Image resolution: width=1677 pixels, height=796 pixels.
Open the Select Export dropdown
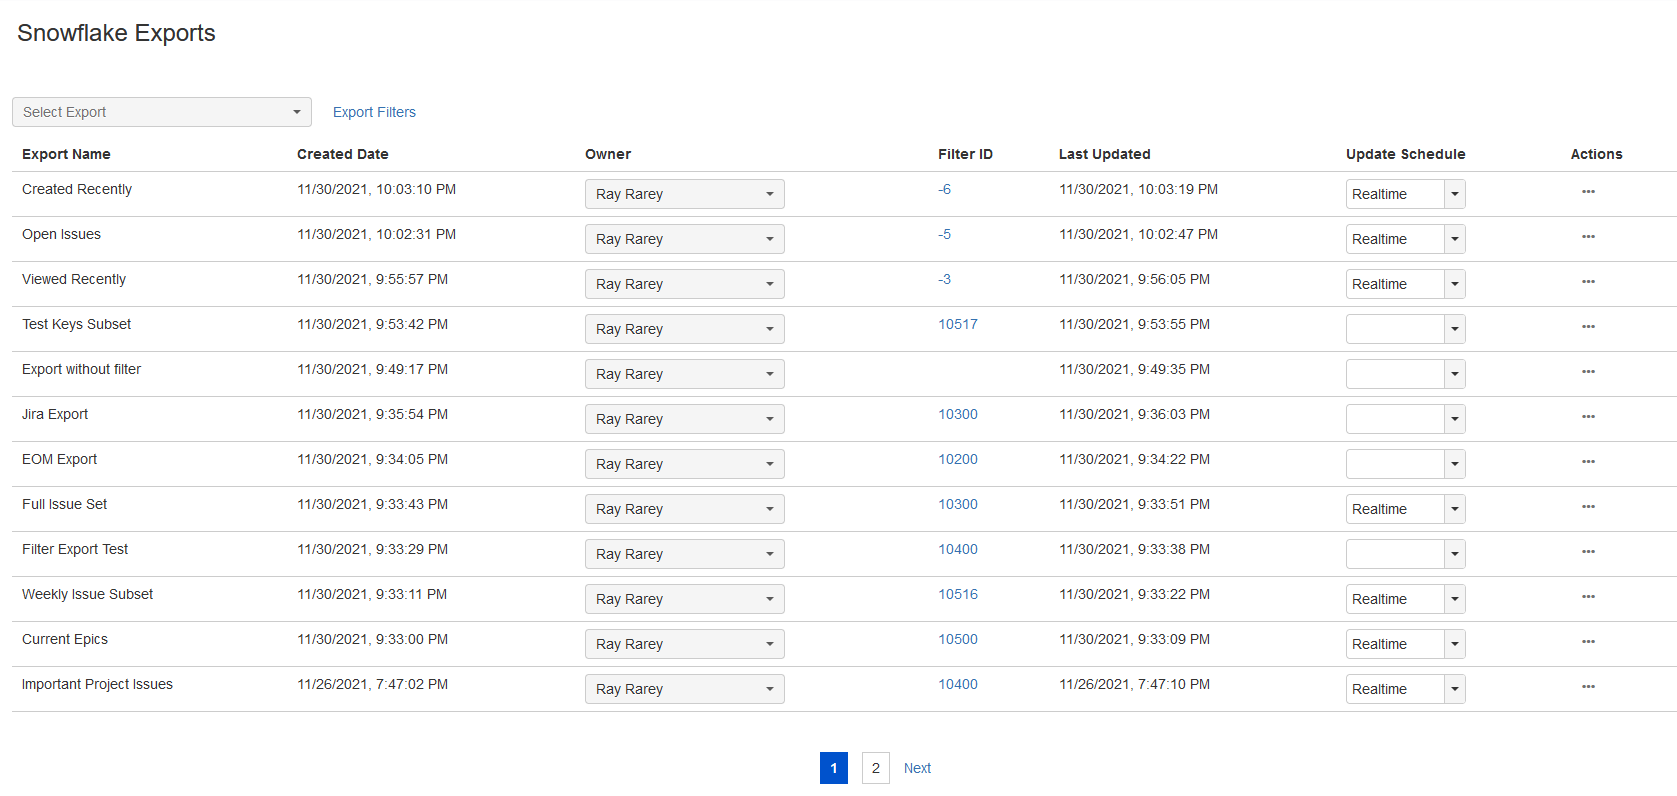coord(161,112)
